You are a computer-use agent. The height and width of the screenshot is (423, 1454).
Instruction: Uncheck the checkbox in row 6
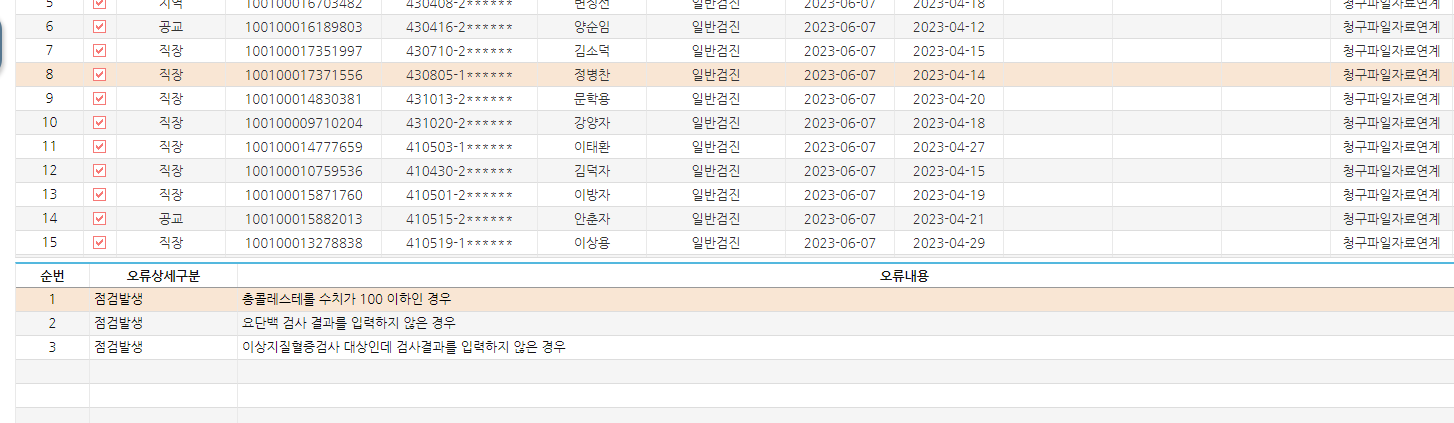pos(99,26)
